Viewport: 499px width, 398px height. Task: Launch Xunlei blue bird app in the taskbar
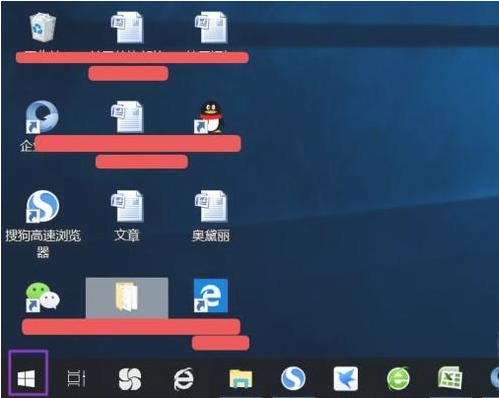point(346,379)
